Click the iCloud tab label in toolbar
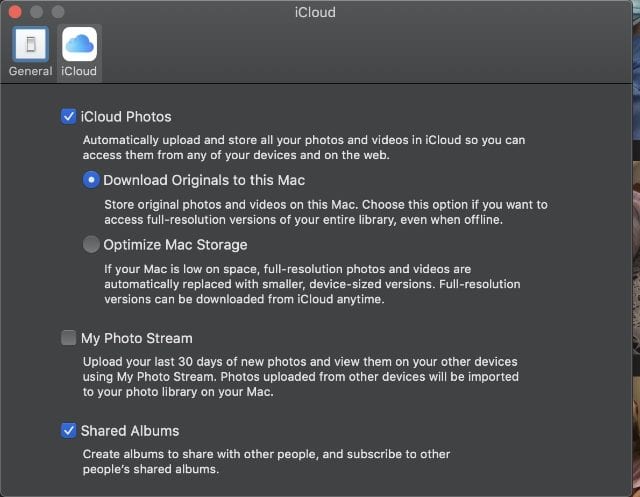The width and height of the screenshot is (640, 497). pos(79,71)
